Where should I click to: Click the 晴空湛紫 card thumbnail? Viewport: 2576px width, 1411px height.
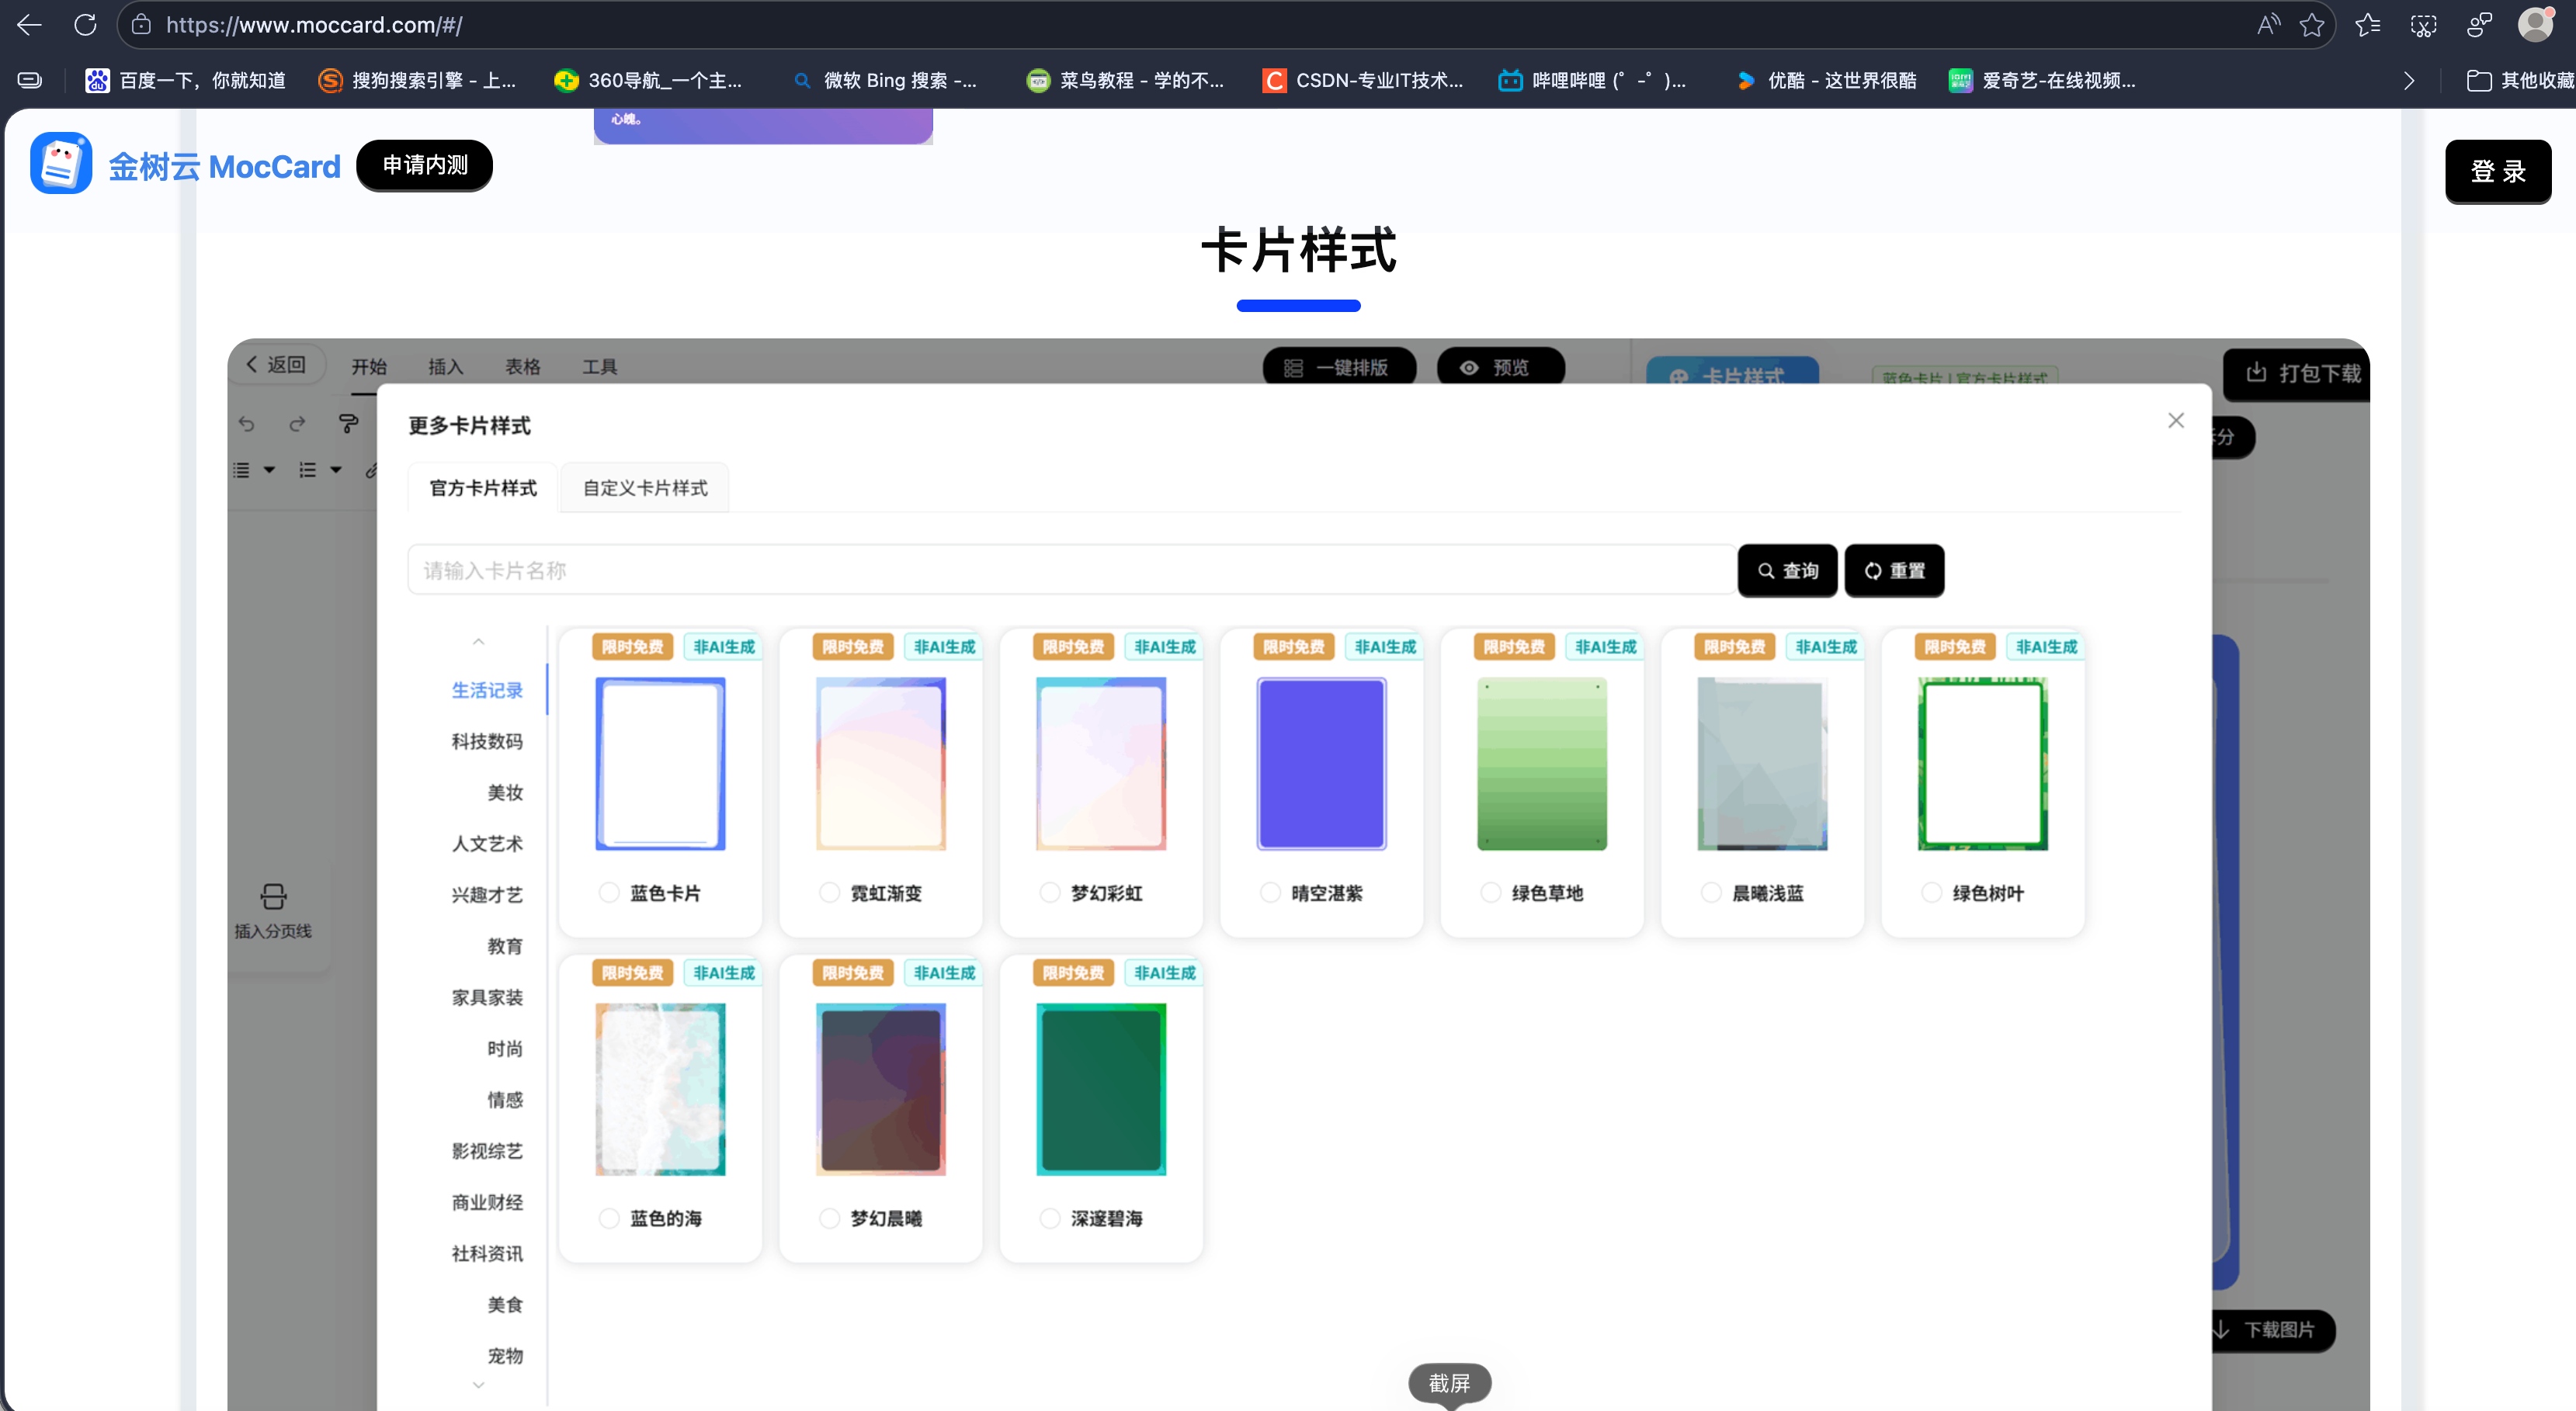pyautogui.click(x=1322, y=763)
